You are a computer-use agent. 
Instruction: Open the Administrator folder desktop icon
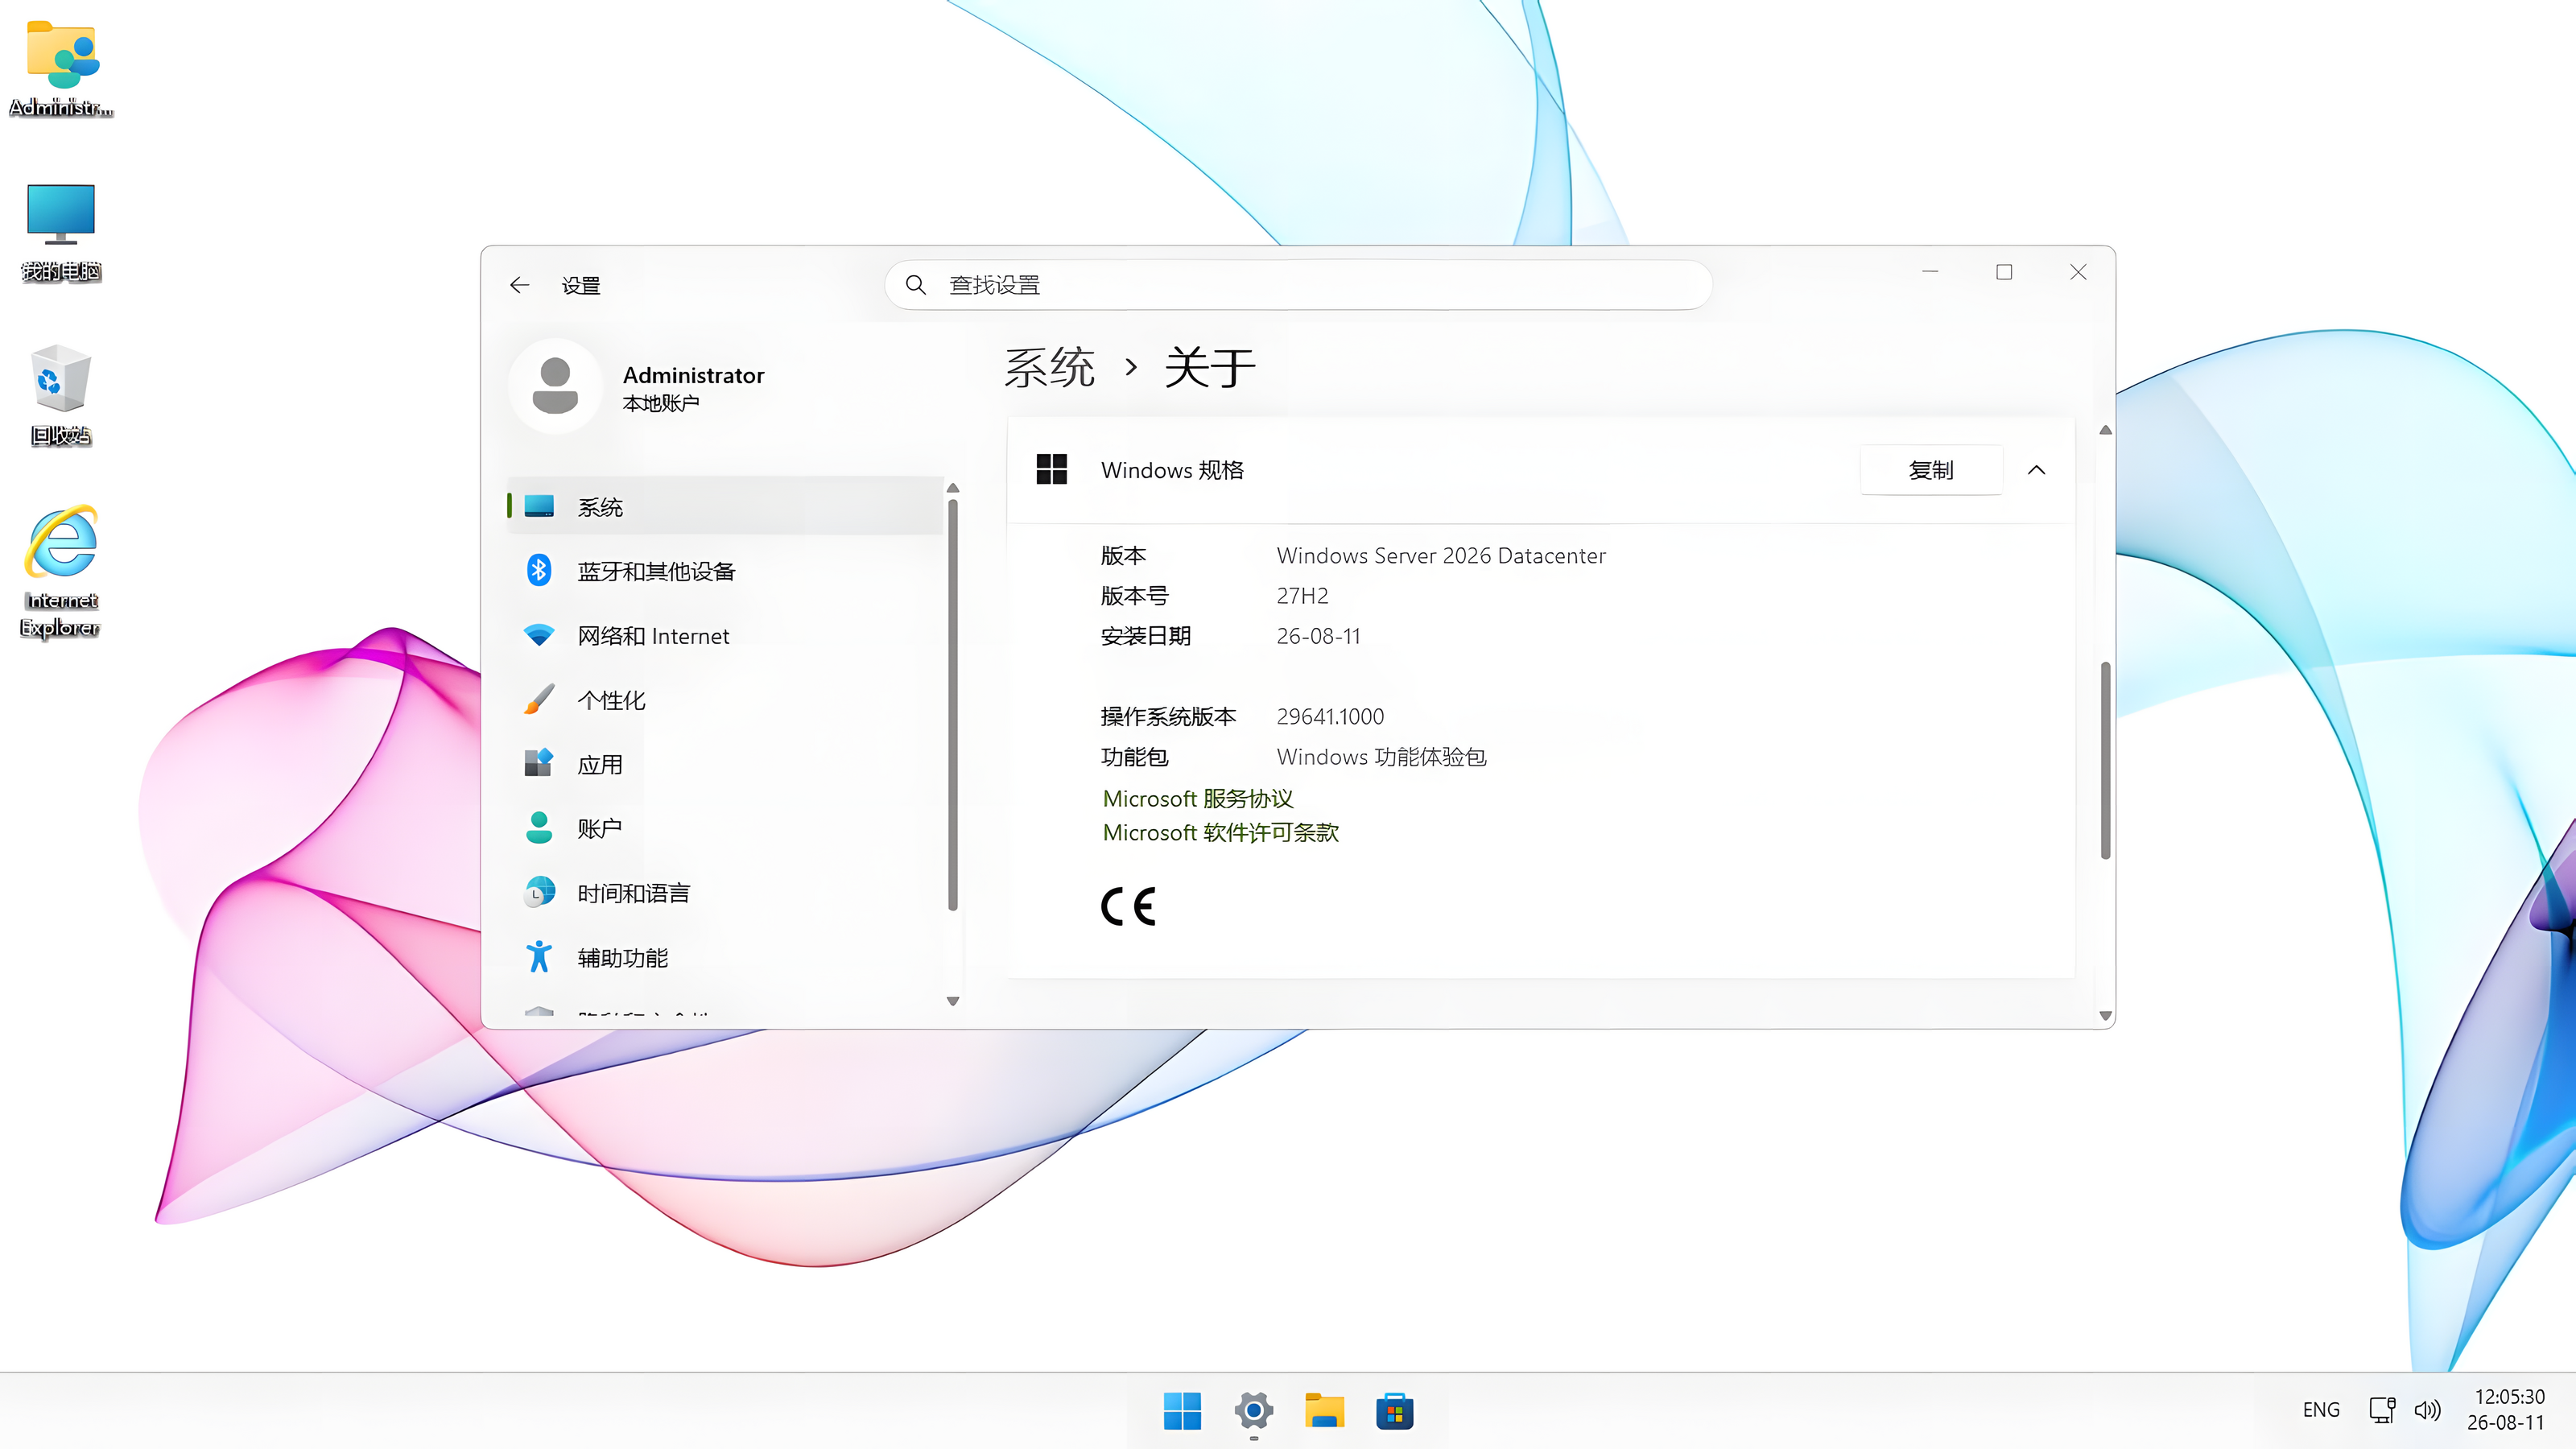pos(61,68)
